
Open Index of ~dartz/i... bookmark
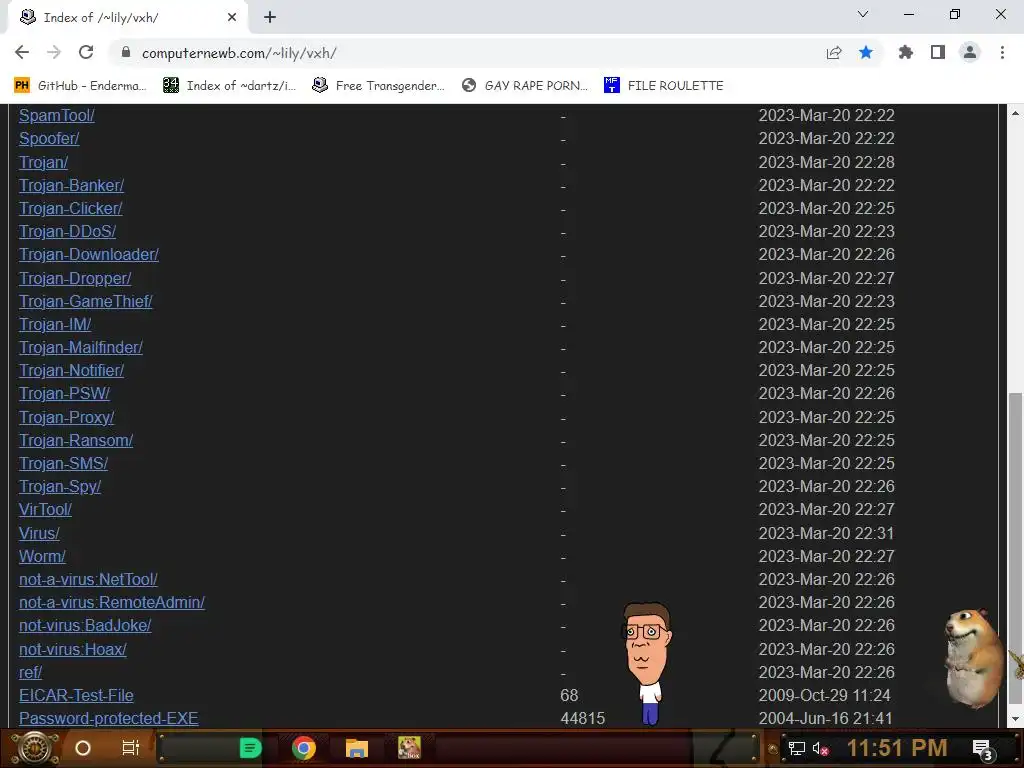point(229,86)
